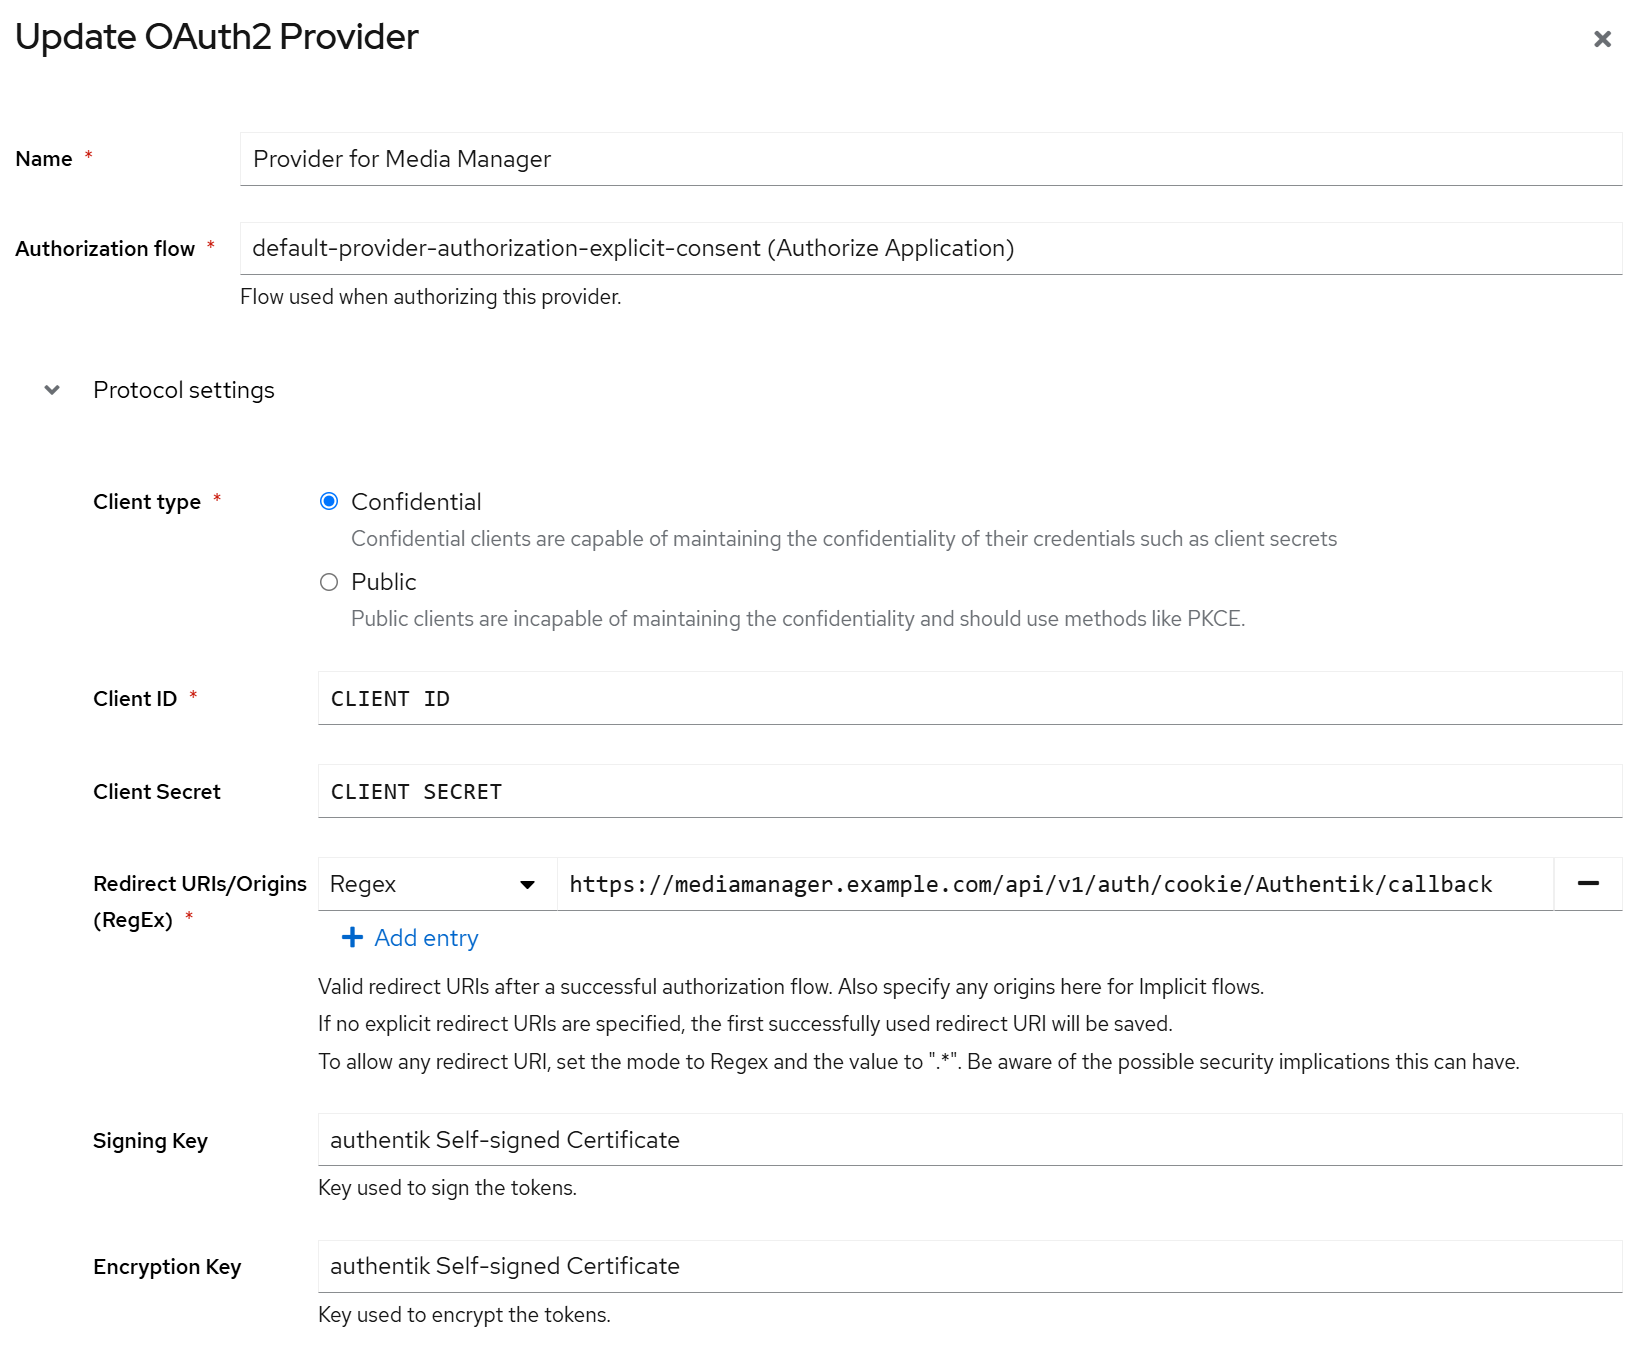Click the minus icon to remove redirect URI
1647x1363 pixels.
click(x=1588, y=884)
